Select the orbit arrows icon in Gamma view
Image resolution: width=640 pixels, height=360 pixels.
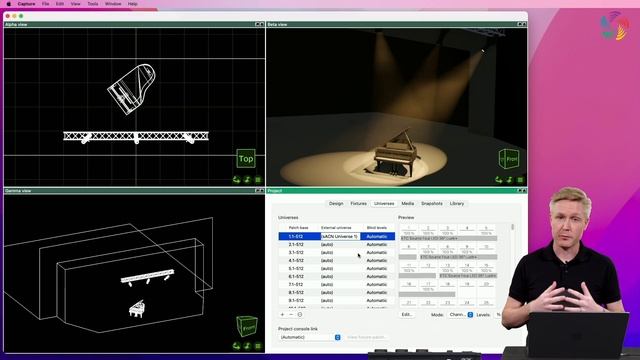click(x=236, y=346)
